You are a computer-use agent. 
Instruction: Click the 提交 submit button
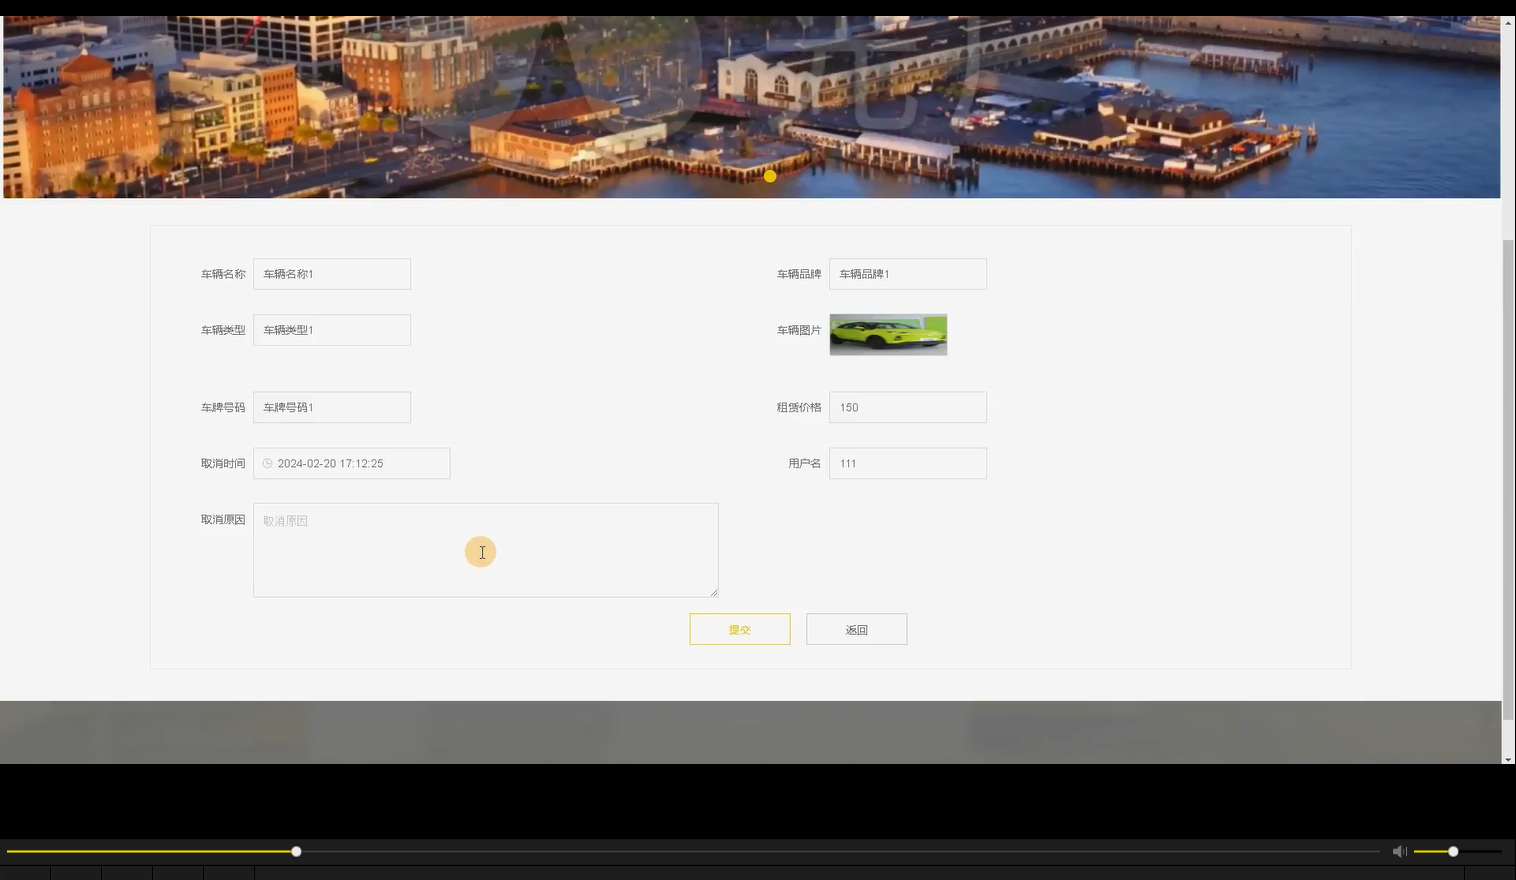point(740,629)
